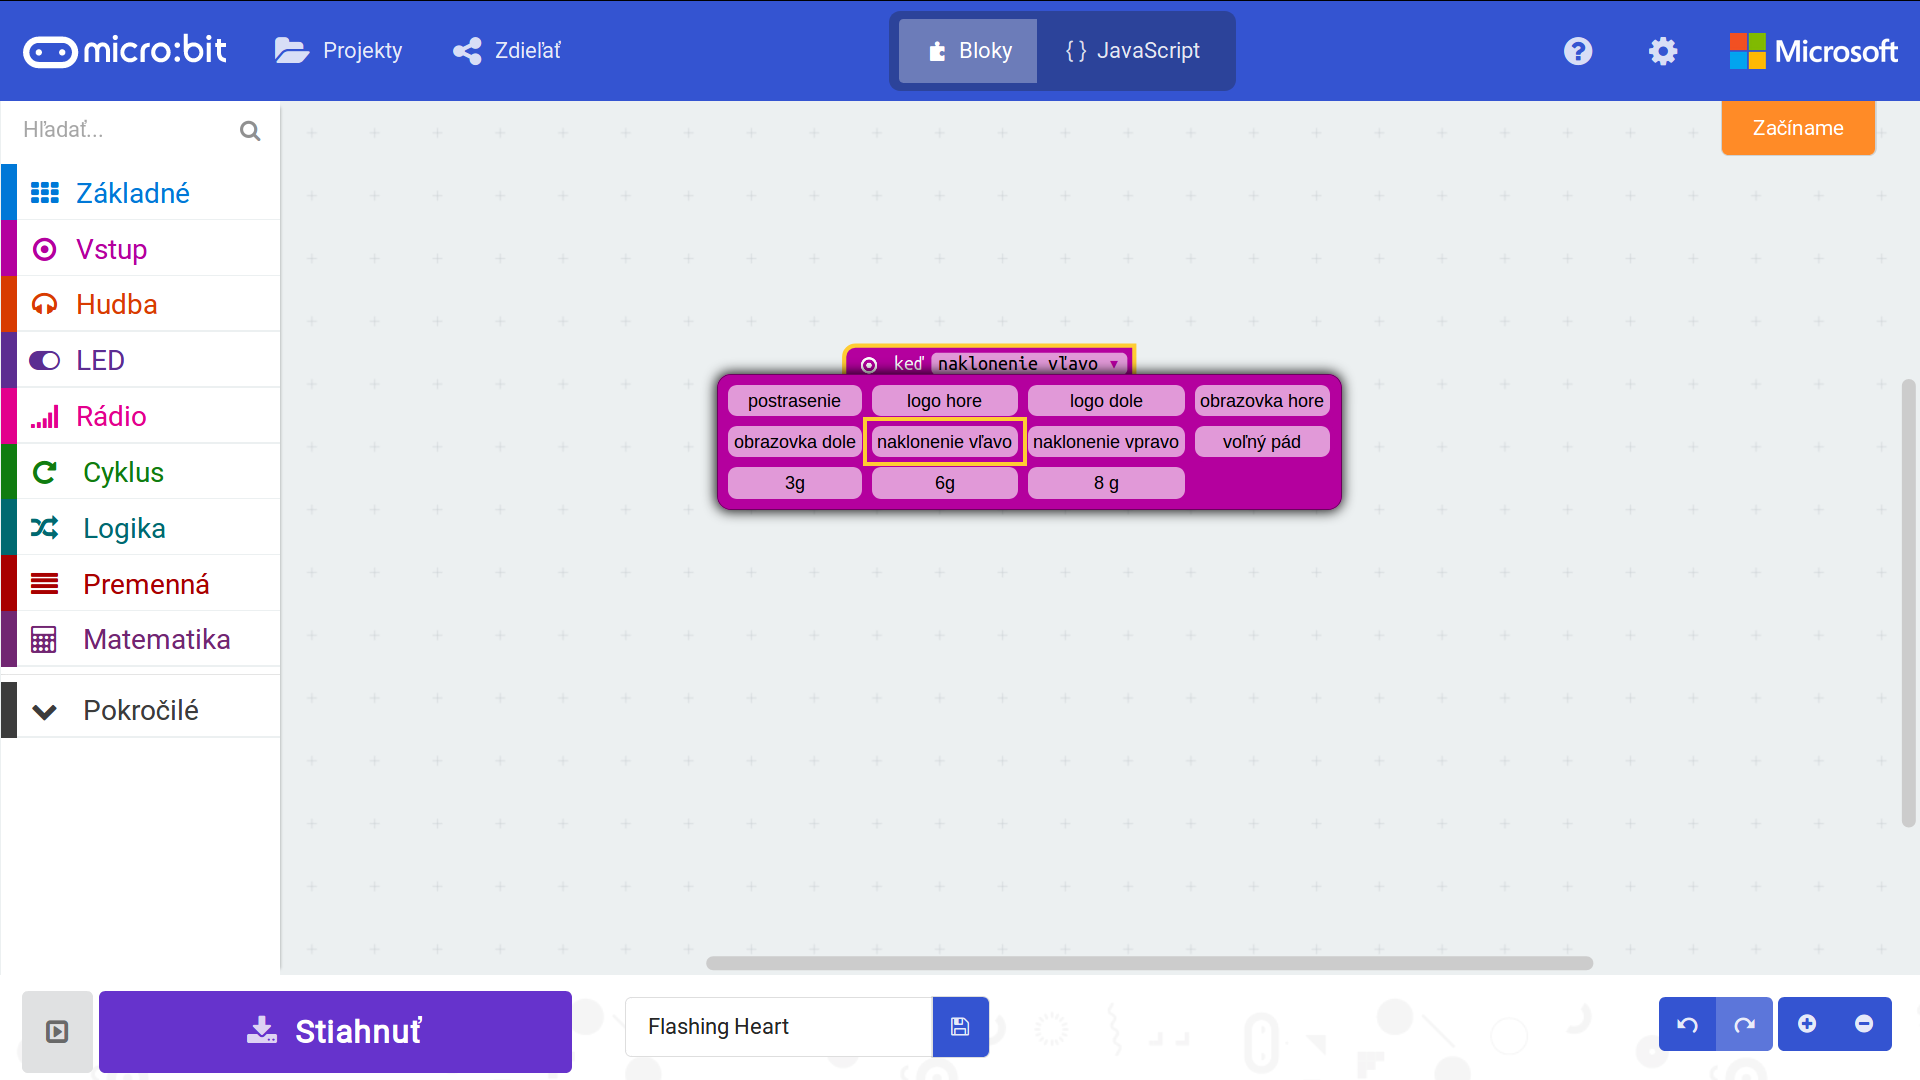Zoom out of the workspace
1920x1080 pixels.
(1864, 1024)
